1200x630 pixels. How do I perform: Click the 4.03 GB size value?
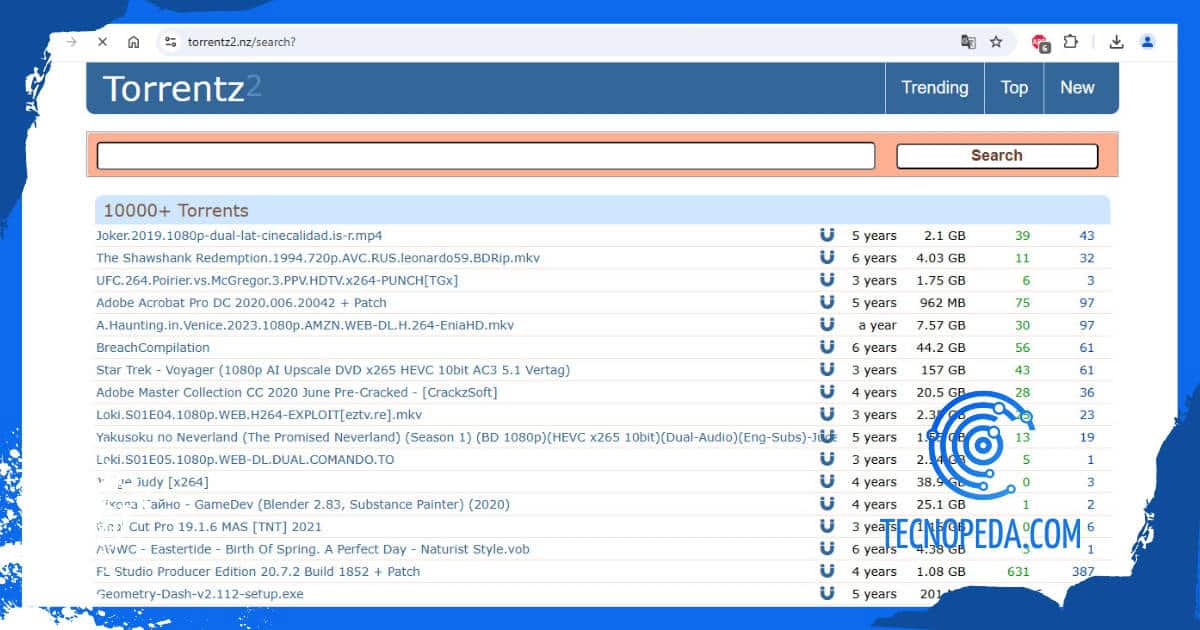[x=941, y=258]
